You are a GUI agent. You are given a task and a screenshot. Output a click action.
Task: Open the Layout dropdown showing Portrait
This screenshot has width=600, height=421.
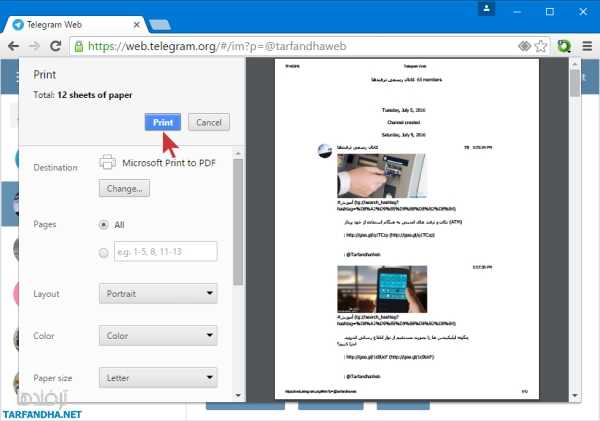pos(158,294)
